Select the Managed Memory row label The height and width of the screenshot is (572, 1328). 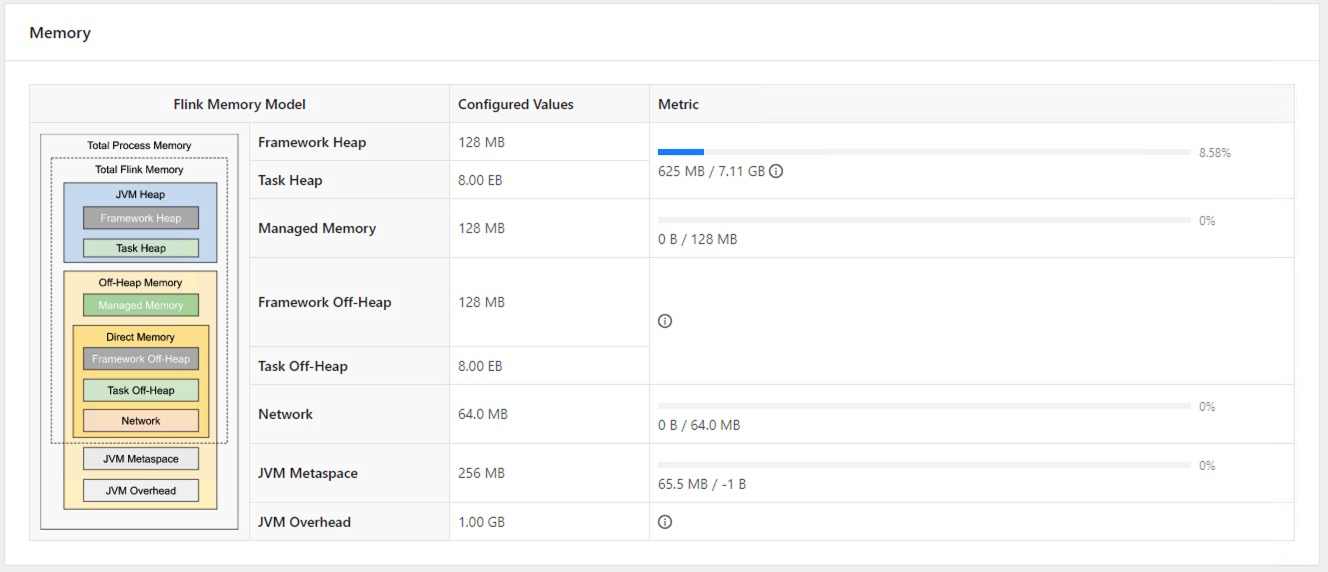[317, 228]
